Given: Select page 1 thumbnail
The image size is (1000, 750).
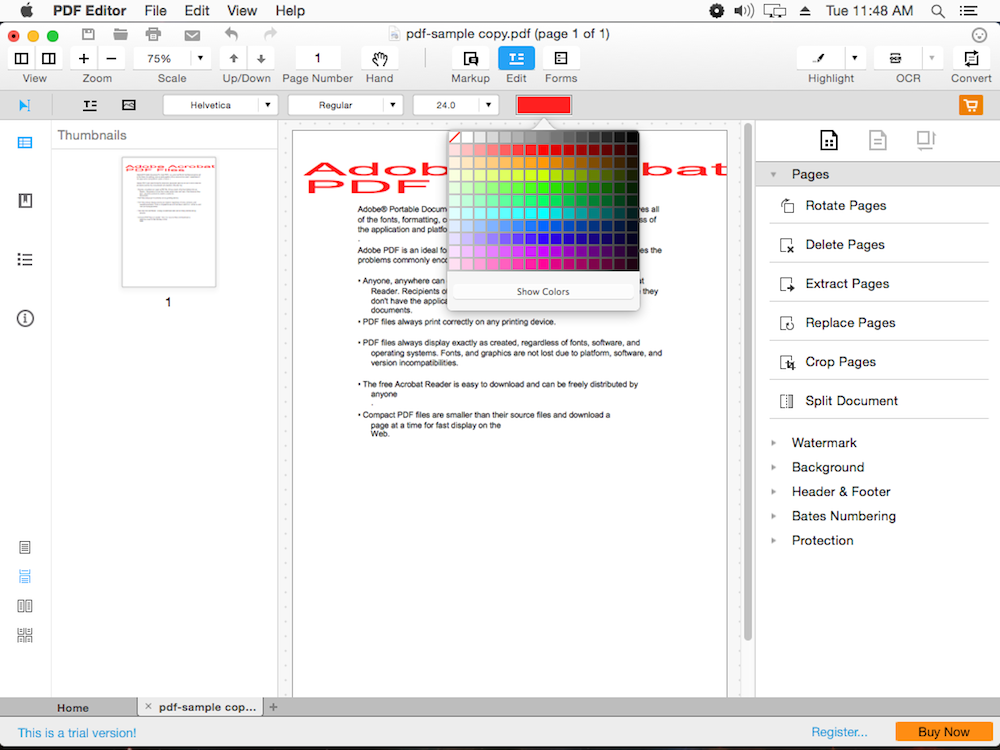Looking at the screenshot, I should point(169,222).
